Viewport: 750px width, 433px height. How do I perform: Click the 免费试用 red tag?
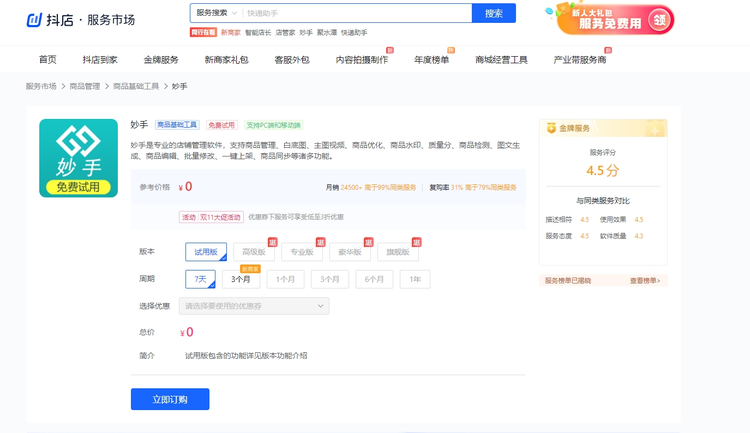(221, 125)
